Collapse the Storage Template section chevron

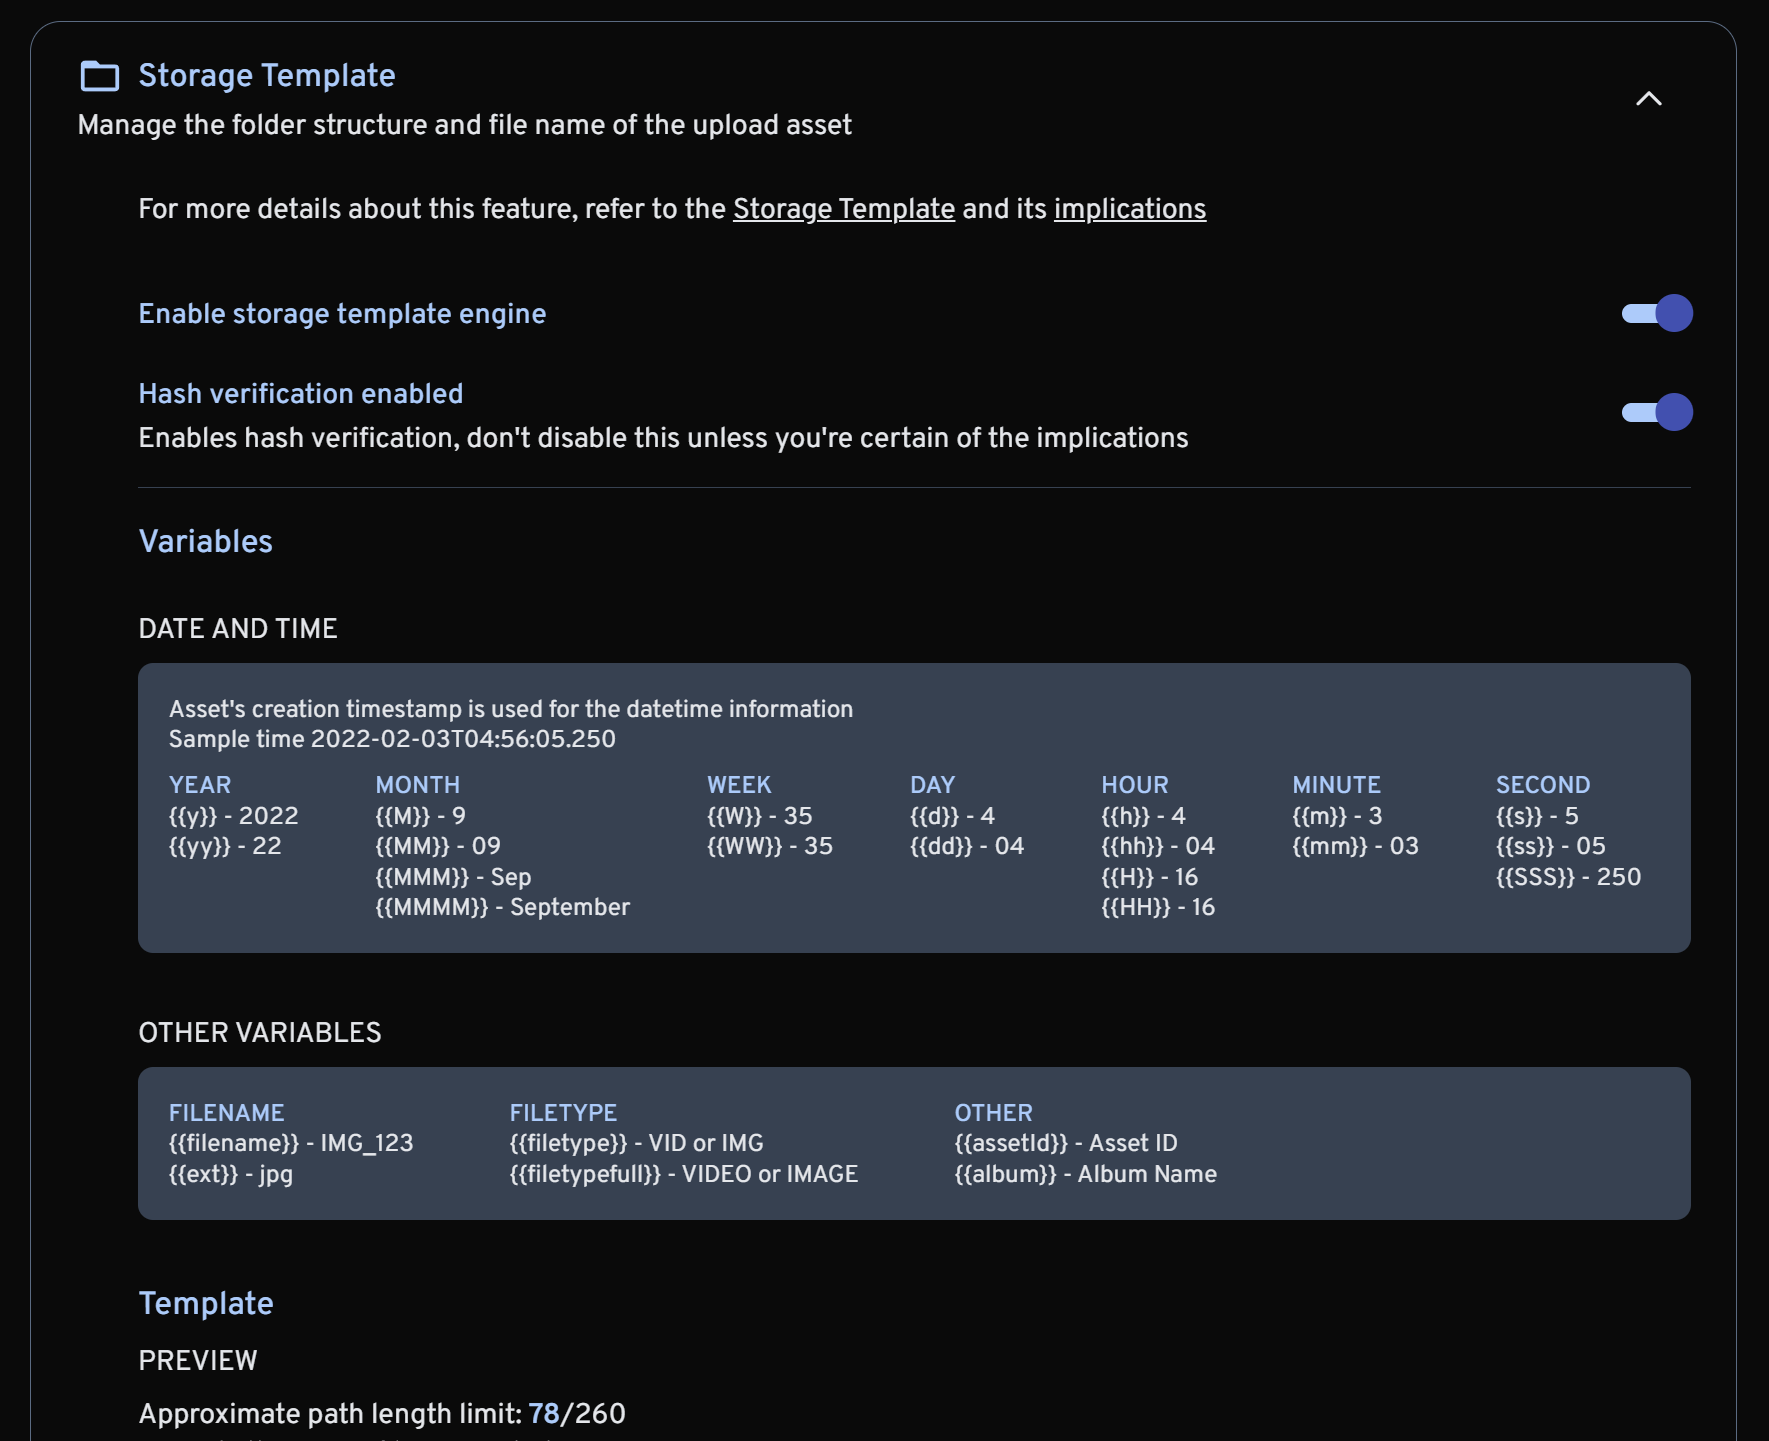1648,98
